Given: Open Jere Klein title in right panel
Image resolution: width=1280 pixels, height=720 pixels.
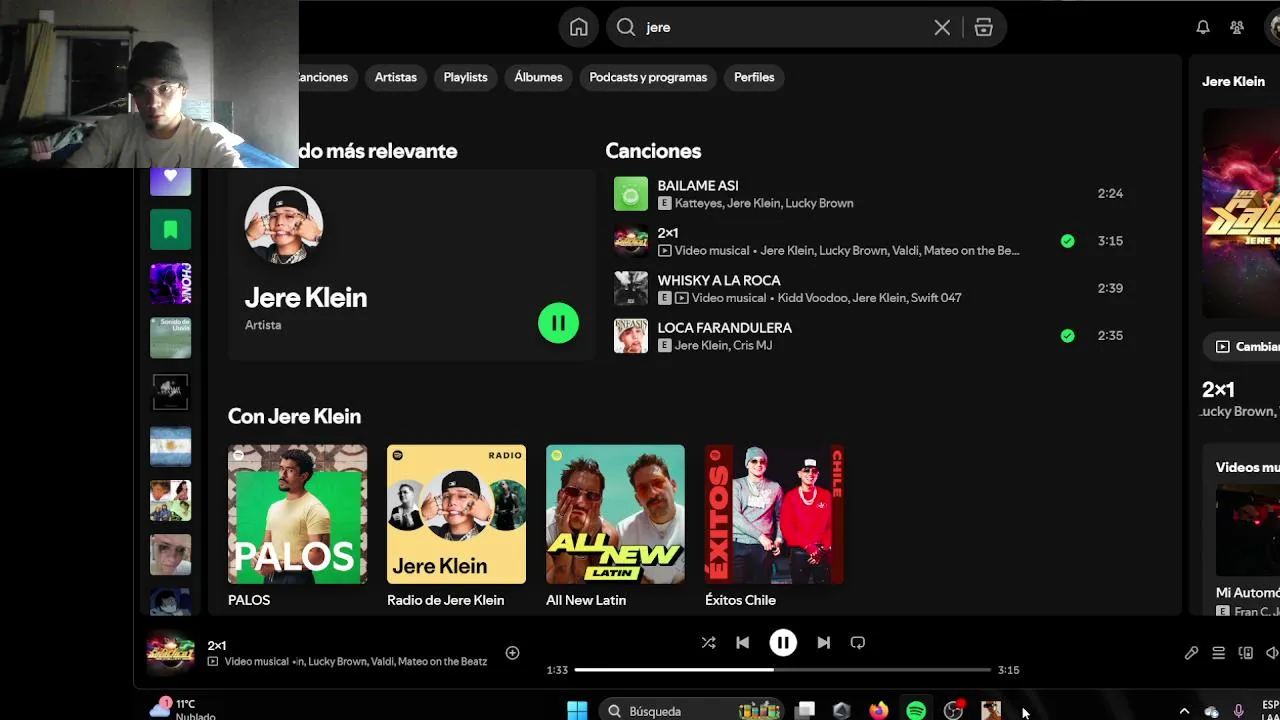Looking at the screenshot, I should tap(1233, 82).
